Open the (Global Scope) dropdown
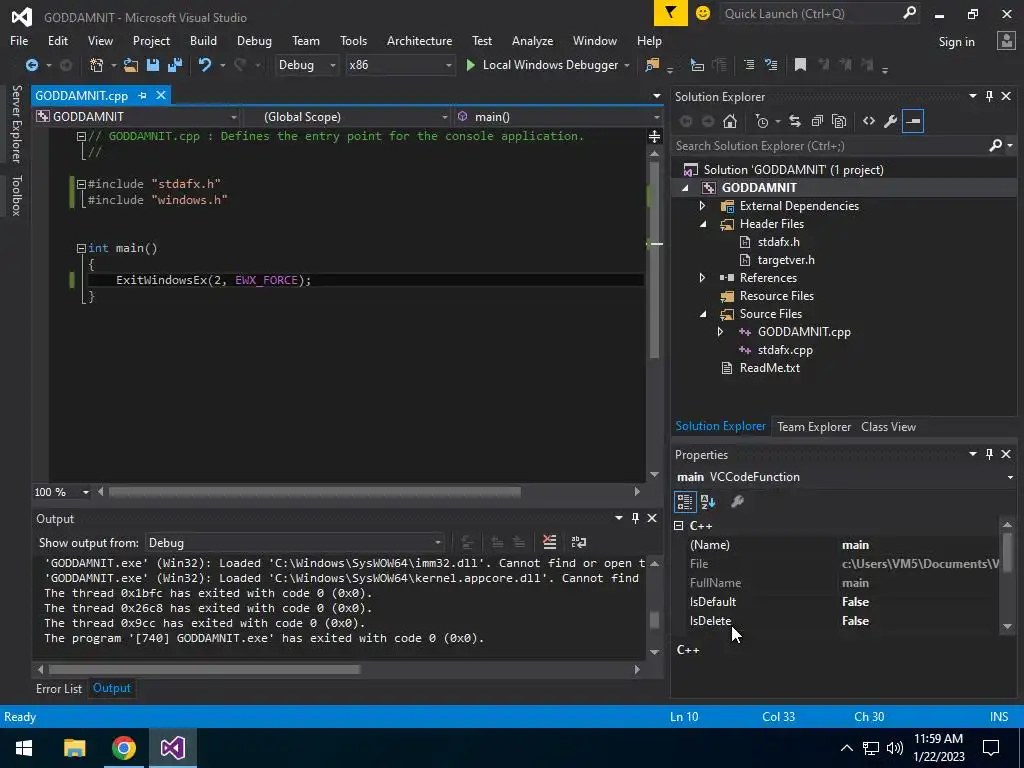This screenshot has height=768, width=1024. pos(347,117)
